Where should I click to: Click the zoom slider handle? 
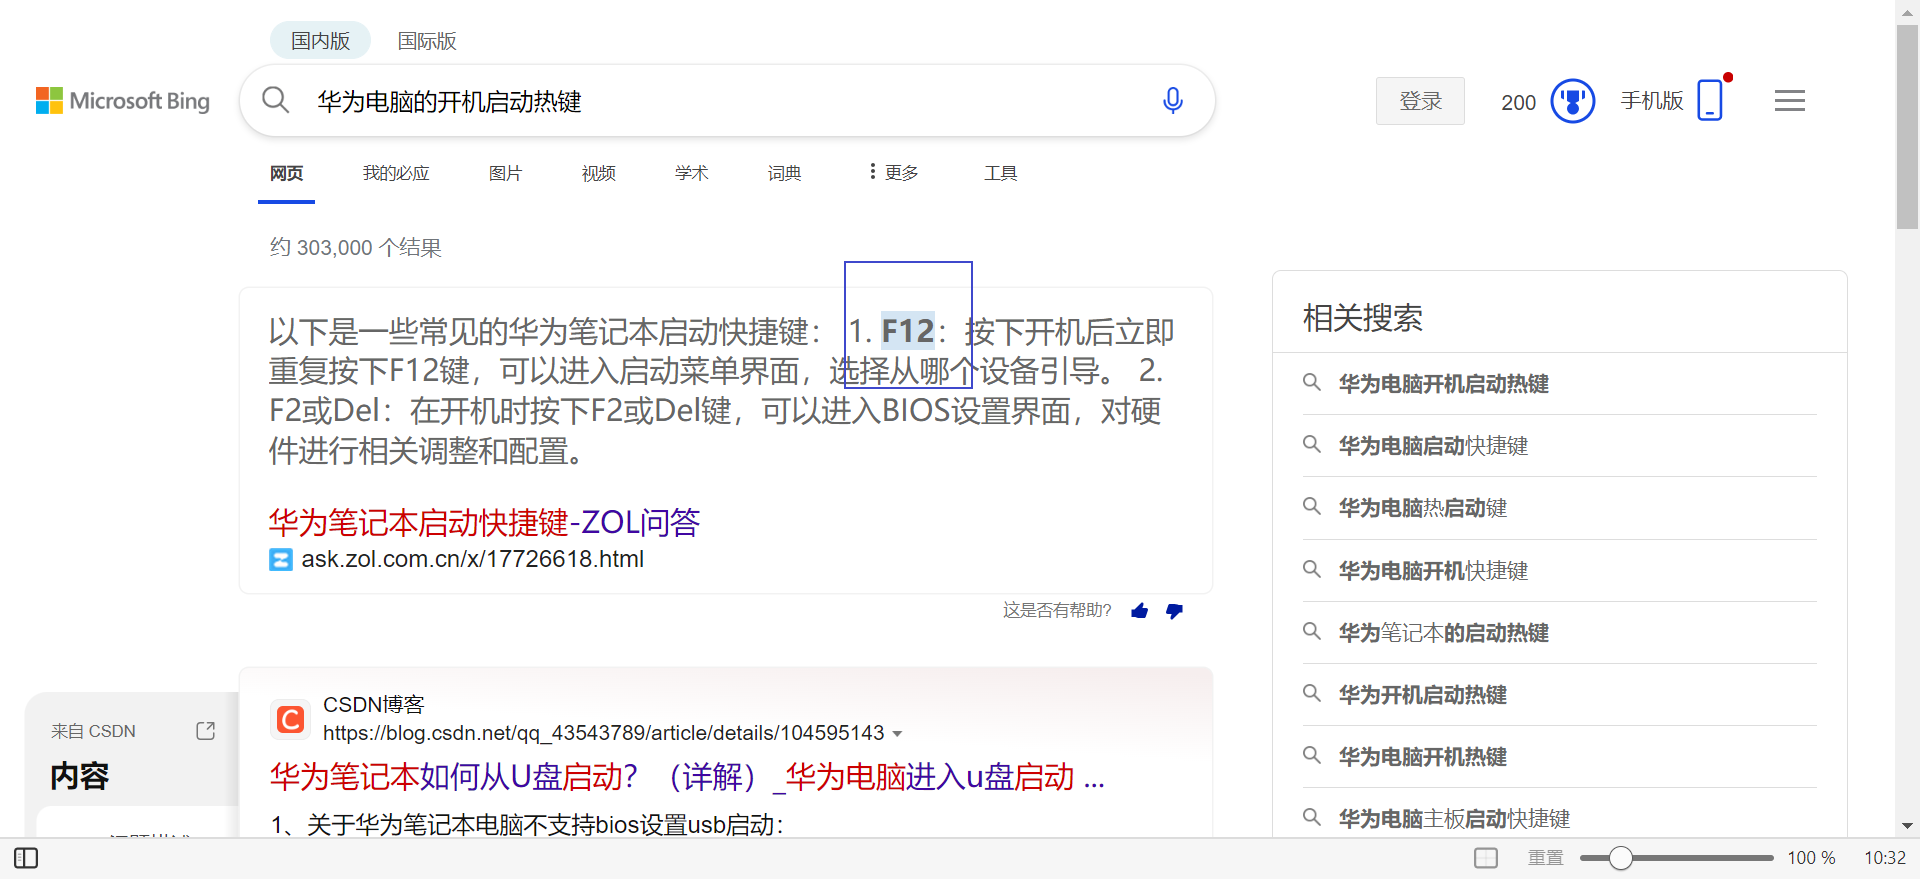coord(1621,858)
